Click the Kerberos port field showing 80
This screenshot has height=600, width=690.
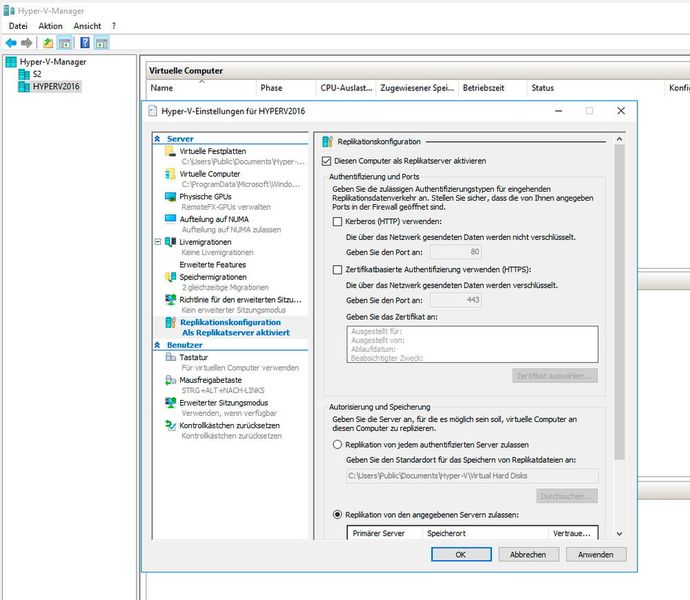pos(456,252)
